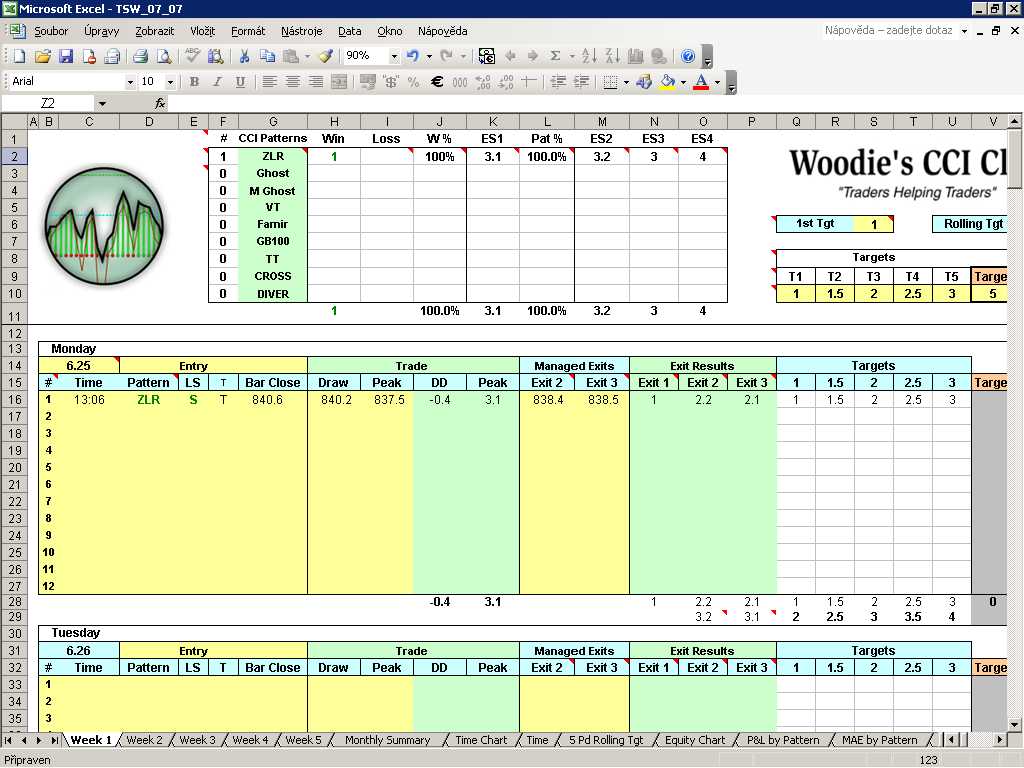Open the Nástroje menu
The image size is (1024, 768).
(x=302, y=31)
